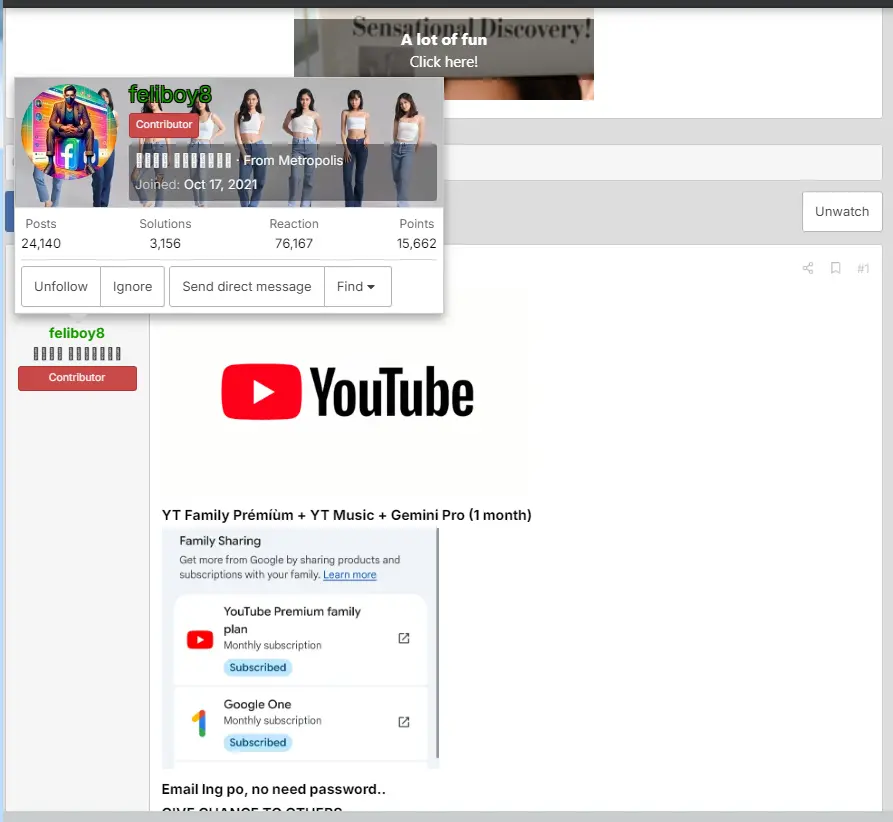Image resolution: width=893 pixels, height=822 pixels.
Task: Click the Reaction count 76,167
Action: (294, 244)
